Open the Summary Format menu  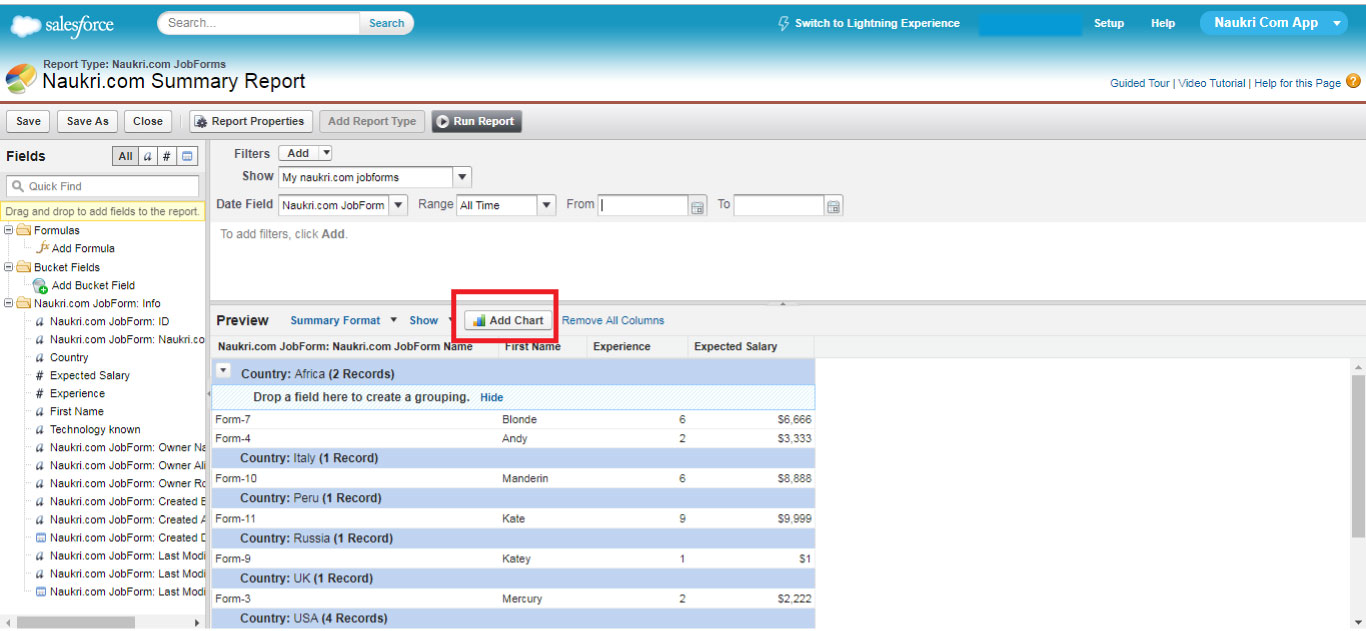(343, 320)
